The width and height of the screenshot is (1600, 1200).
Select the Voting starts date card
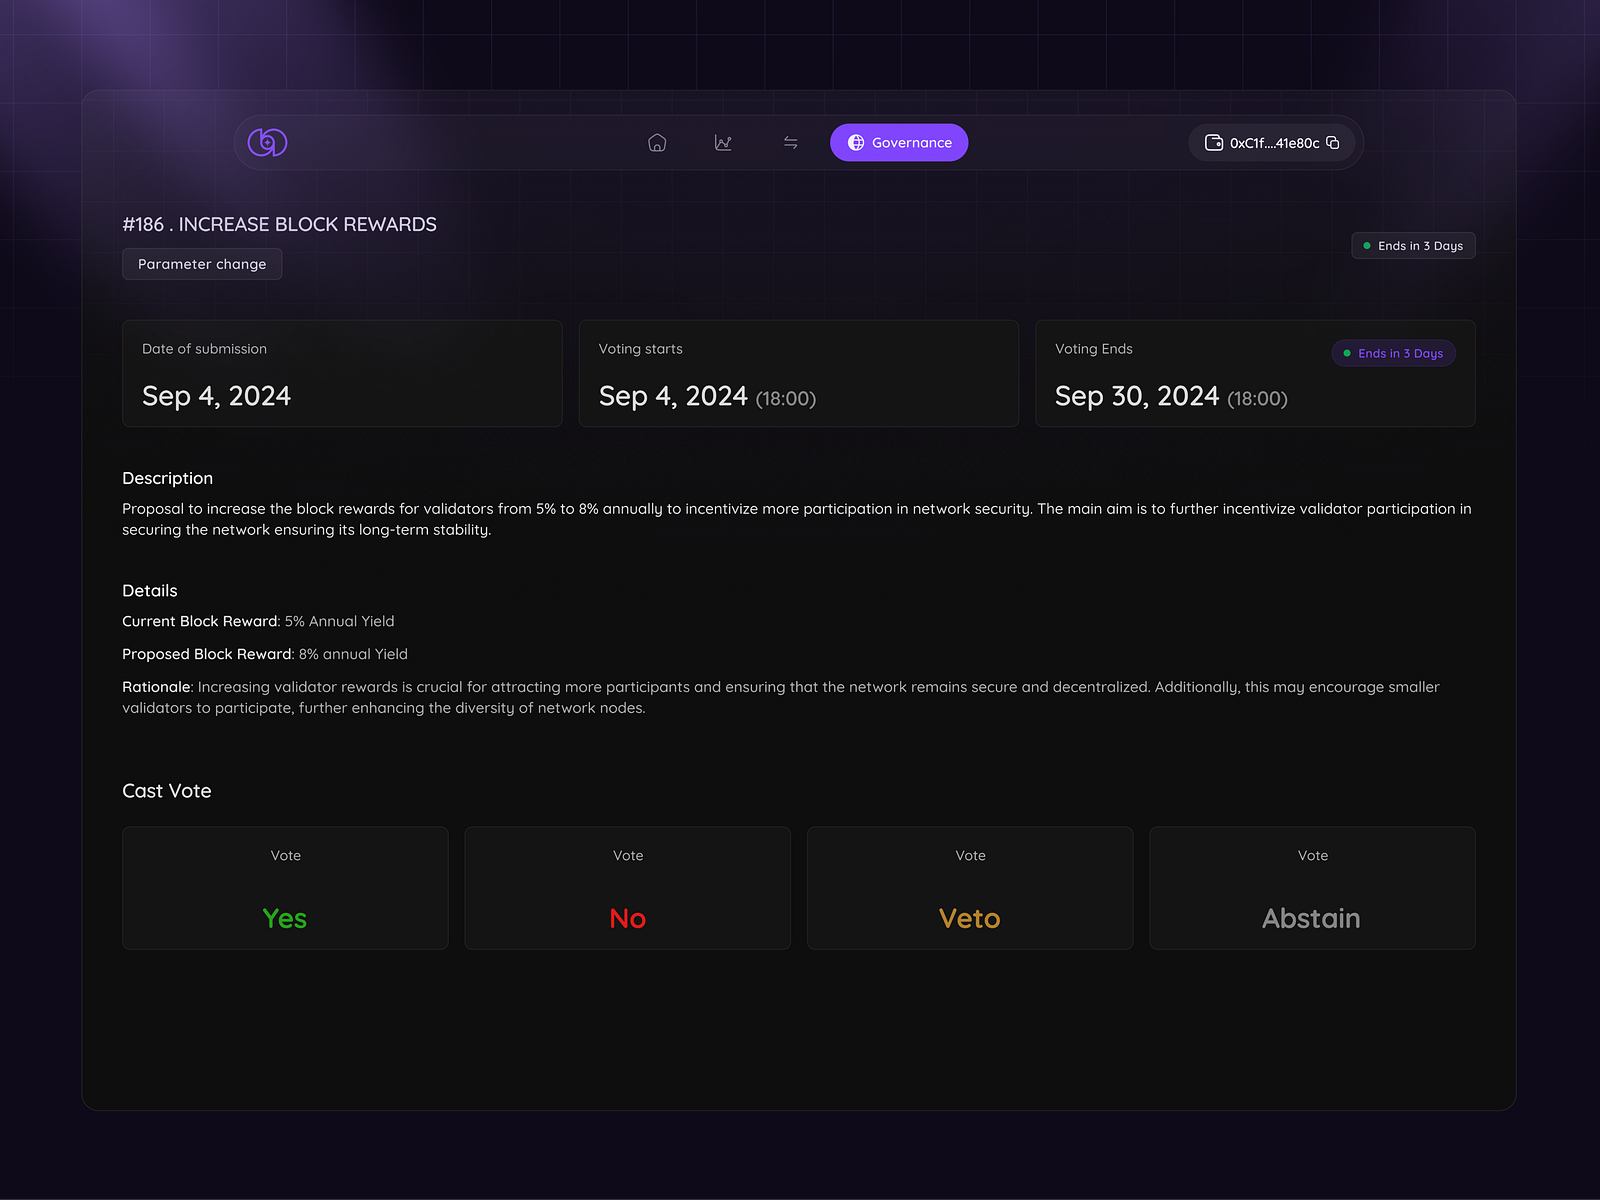798,373
